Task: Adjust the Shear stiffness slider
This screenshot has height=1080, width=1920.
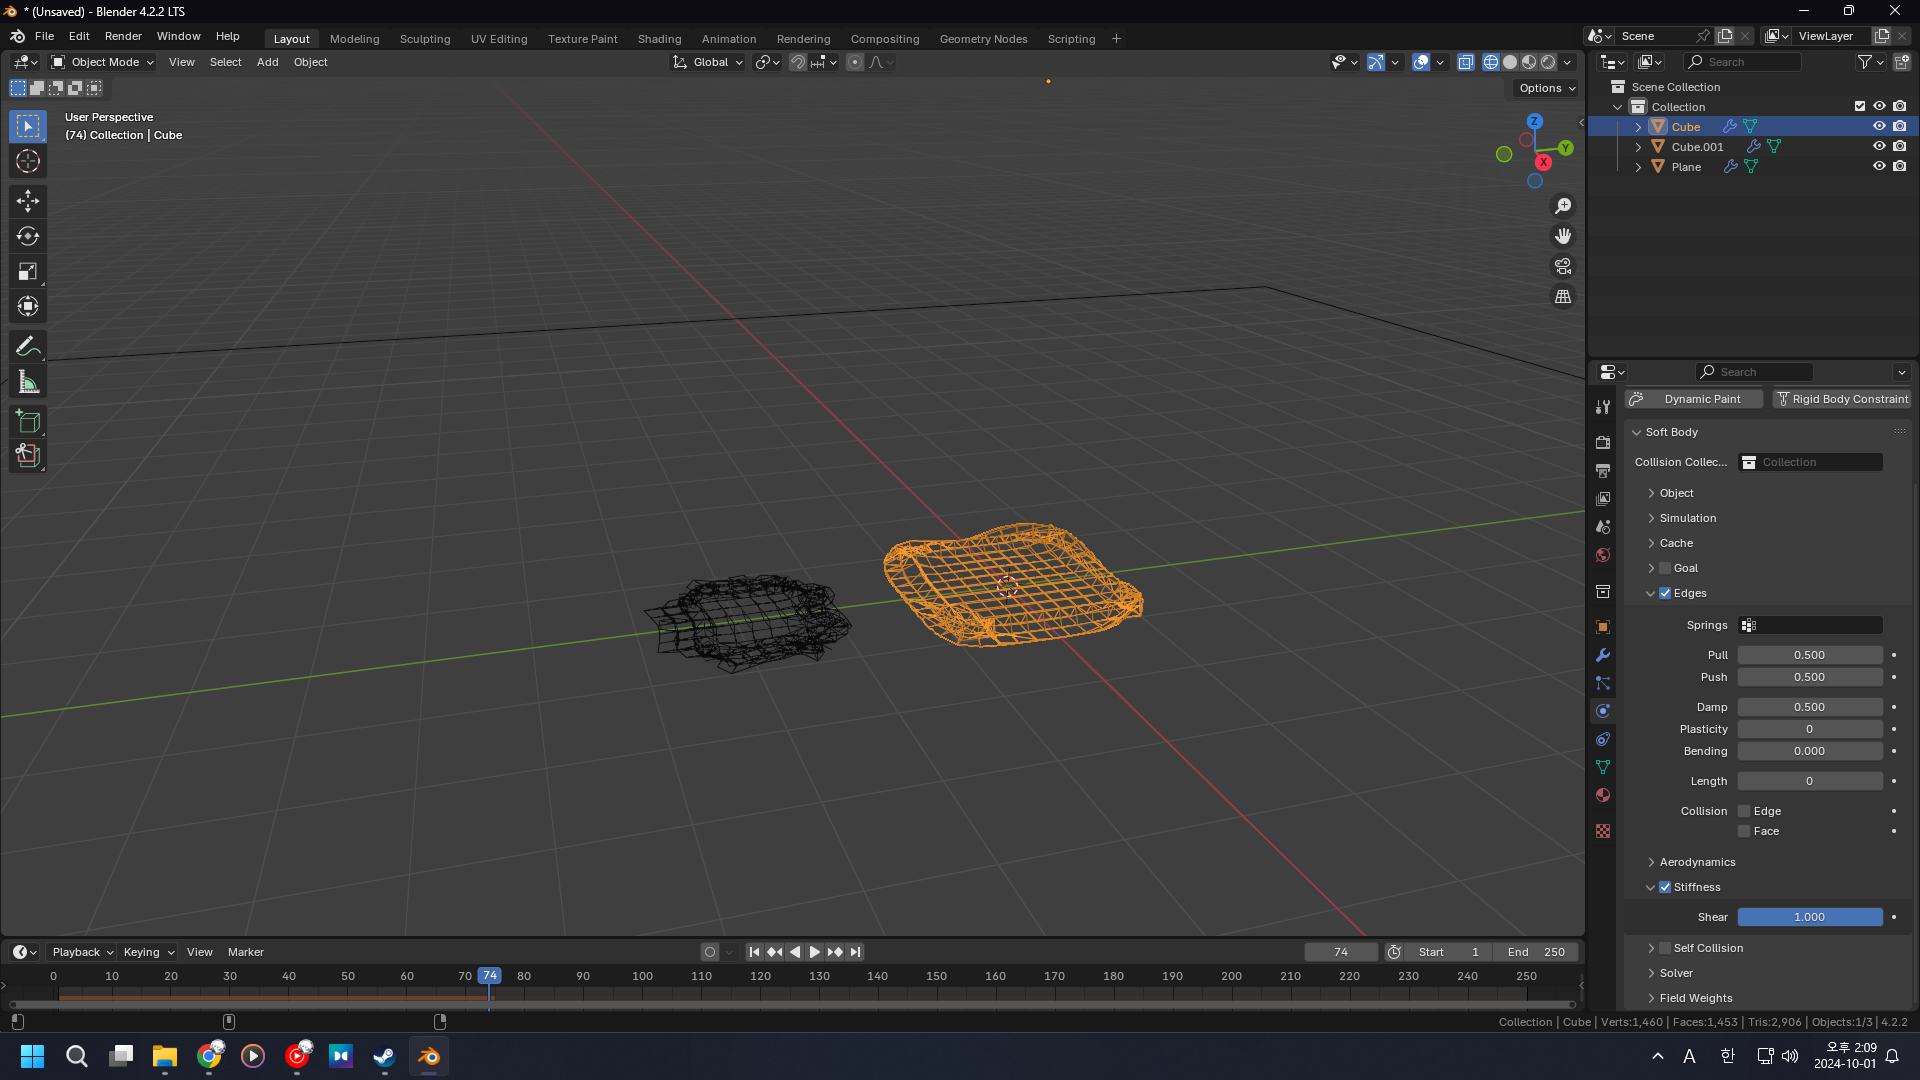Action: pyautogui.click(x=1809, y=917)
